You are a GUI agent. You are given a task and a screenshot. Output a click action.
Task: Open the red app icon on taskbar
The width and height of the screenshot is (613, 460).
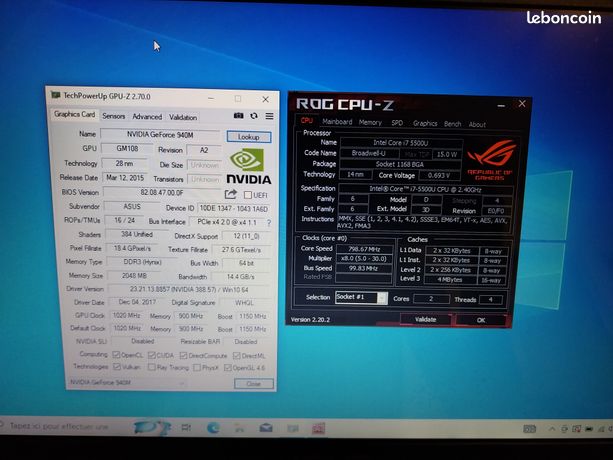[319, 429]
